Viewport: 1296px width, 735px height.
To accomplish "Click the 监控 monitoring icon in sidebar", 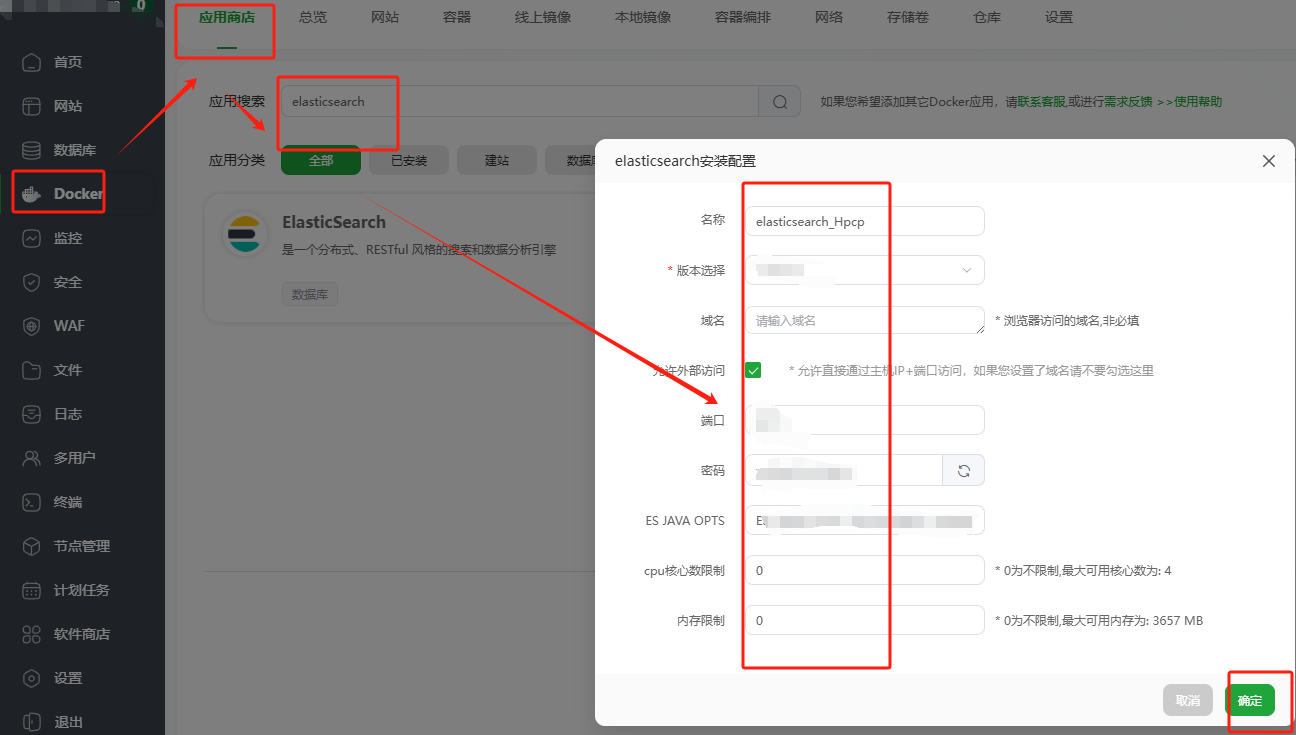I will point(33,238).
